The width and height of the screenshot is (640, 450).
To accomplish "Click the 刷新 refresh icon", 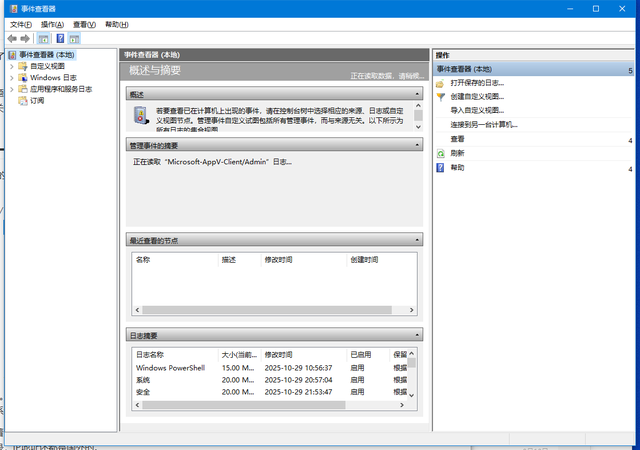I will coord(440,154).
